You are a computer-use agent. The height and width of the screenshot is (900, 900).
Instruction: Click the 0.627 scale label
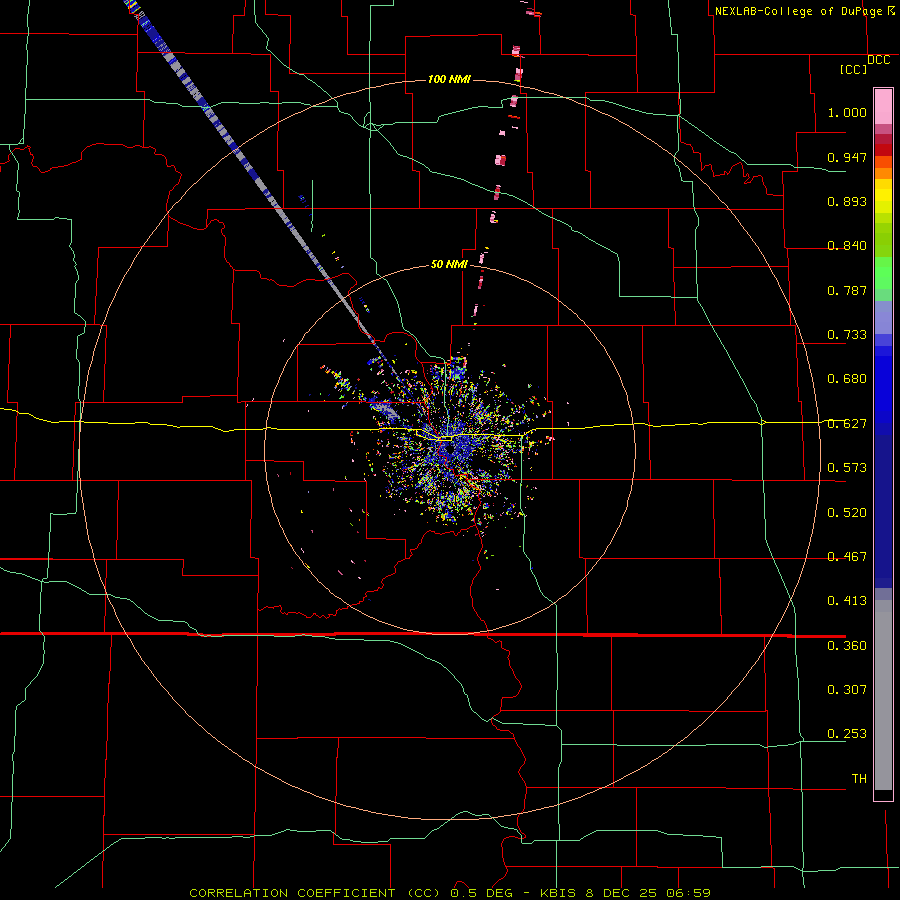click(847, 424)
